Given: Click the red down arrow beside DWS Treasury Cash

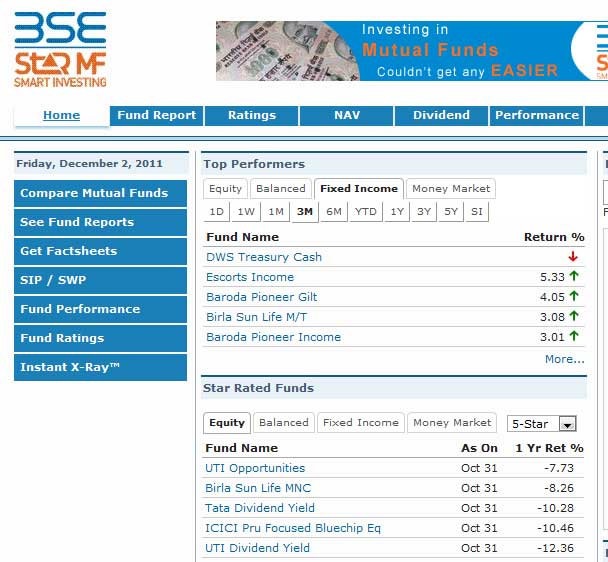Looking at the screenshot, I should [573, 256].
